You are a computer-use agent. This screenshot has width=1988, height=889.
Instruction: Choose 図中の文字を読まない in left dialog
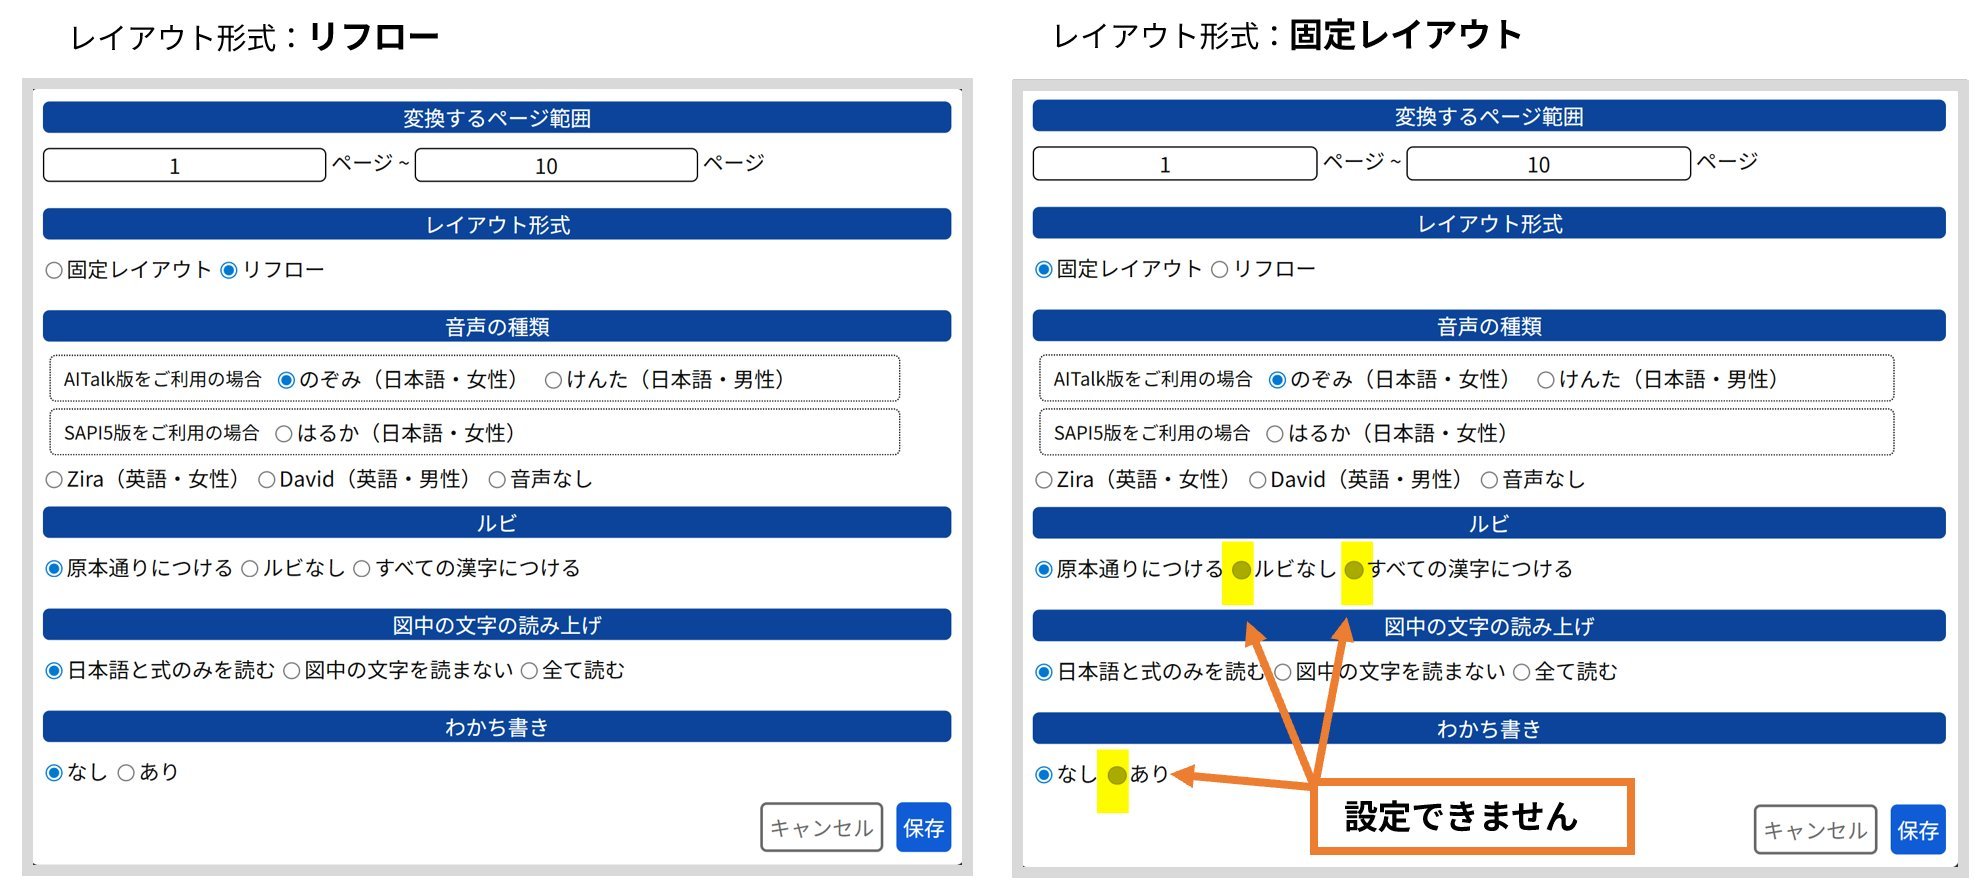point(292,672)
